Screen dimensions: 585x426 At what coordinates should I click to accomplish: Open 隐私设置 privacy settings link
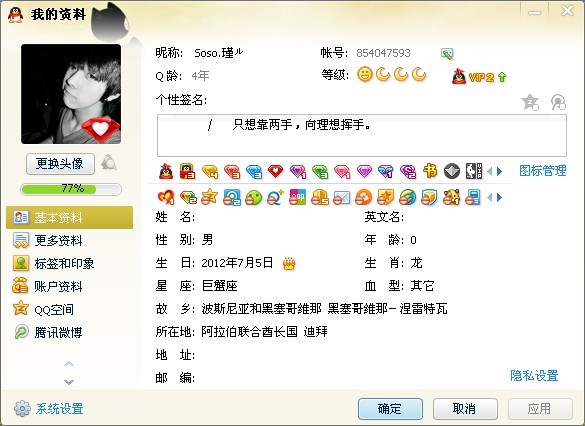point(534,375)
